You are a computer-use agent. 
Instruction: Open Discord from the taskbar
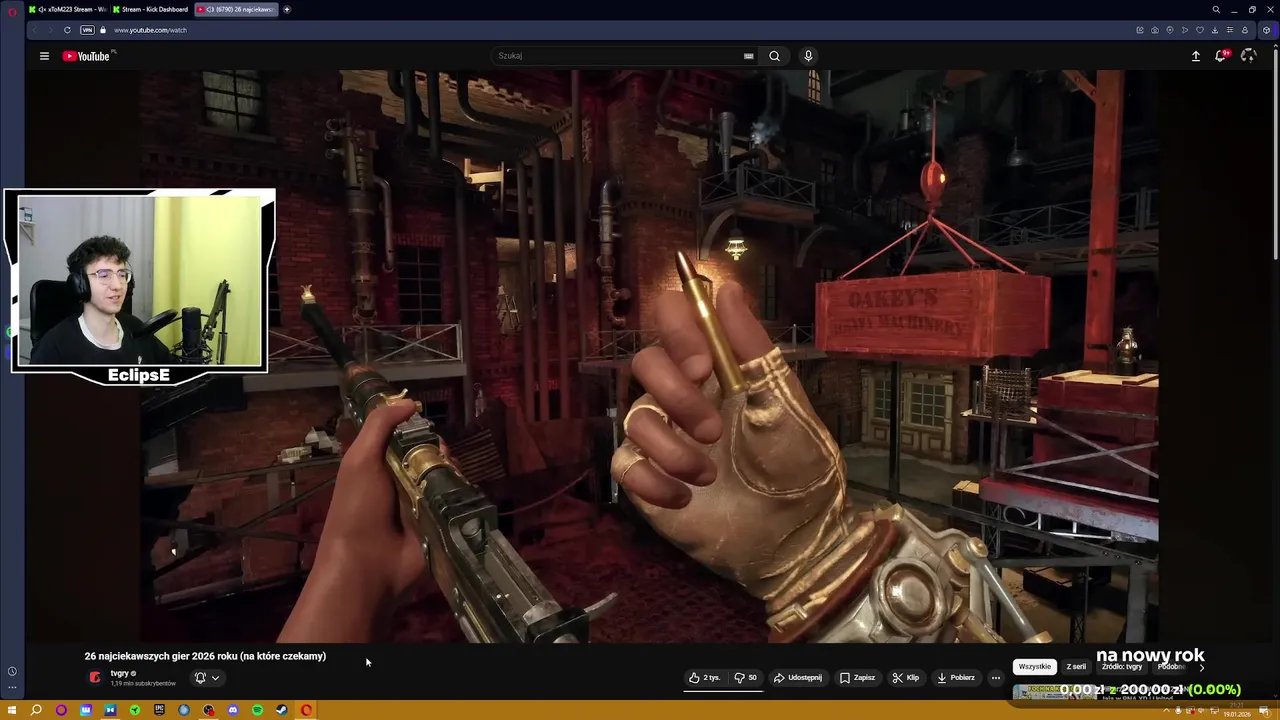coord(233,710)
